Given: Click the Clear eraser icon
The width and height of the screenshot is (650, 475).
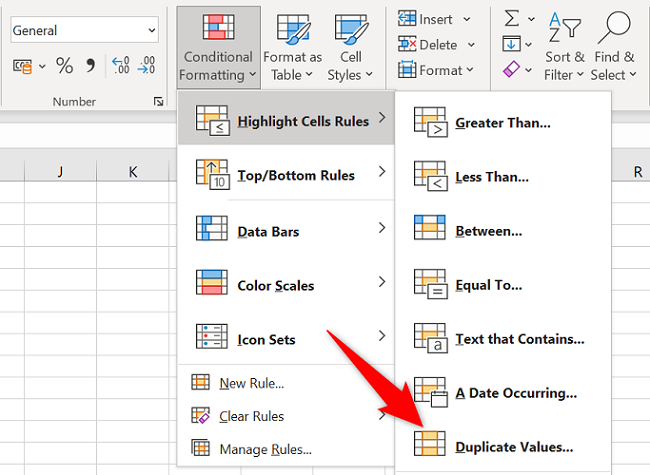Looking at the screenshot, I should tap(512, 69).
